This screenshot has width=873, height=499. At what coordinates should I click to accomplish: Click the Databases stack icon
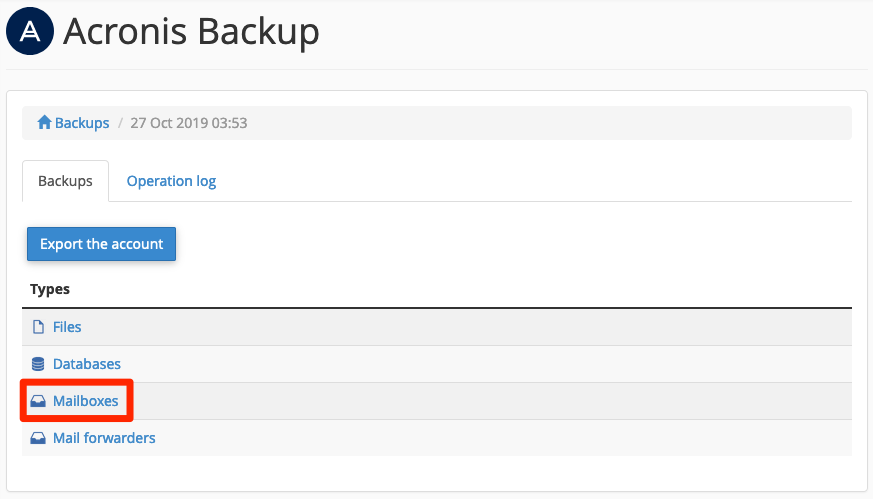coord(39,364)
